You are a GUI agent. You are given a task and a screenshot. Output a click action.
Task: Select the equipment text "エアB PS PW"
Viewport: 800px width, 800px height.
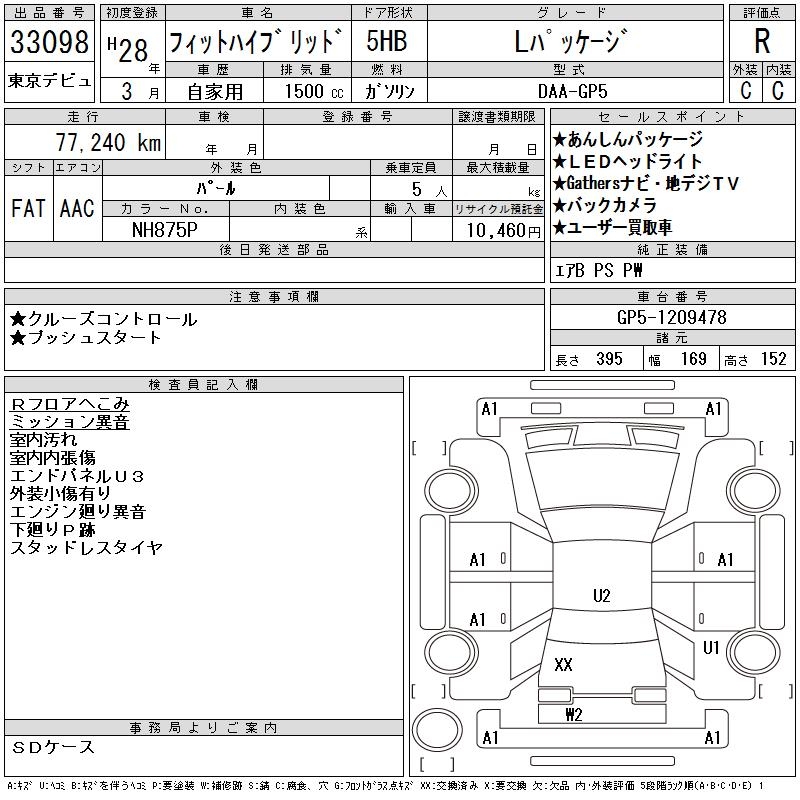click(599, 270)
